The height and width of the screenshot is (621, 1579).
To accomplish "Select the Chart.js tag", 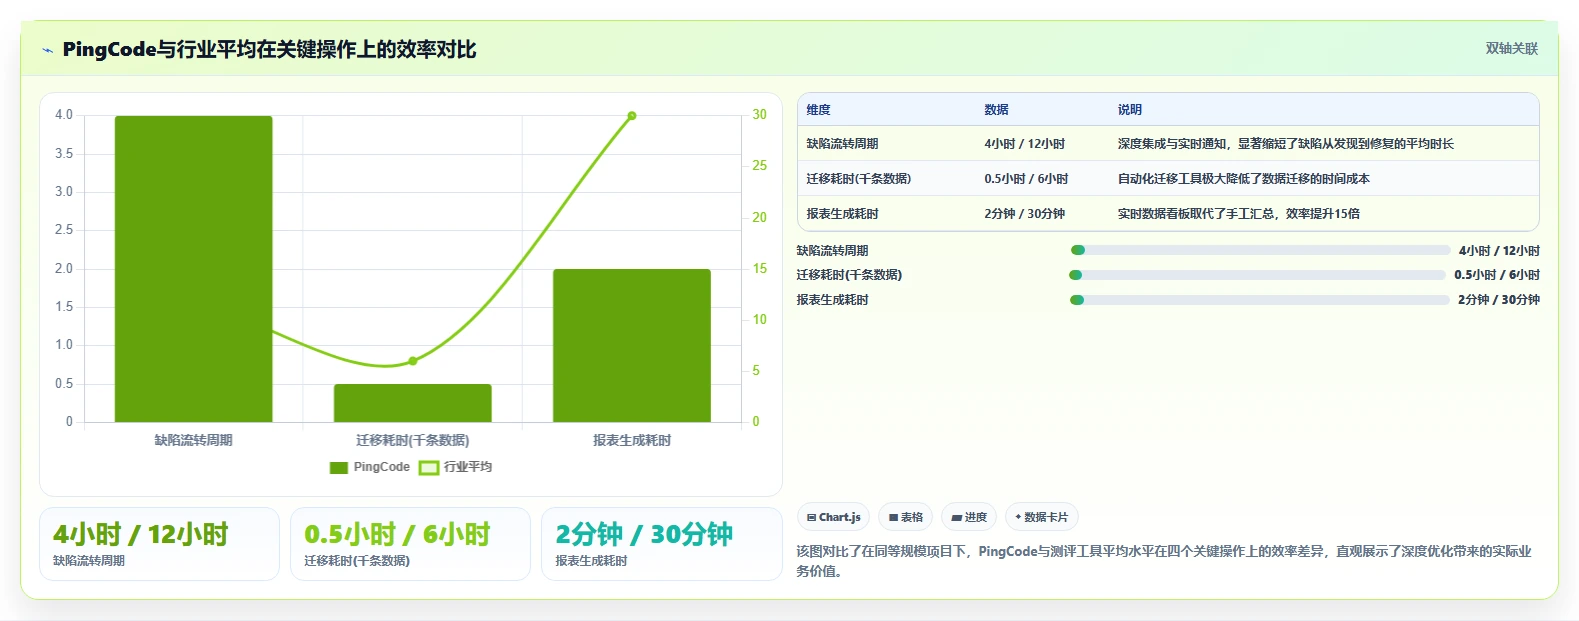I will coord(834,517).
